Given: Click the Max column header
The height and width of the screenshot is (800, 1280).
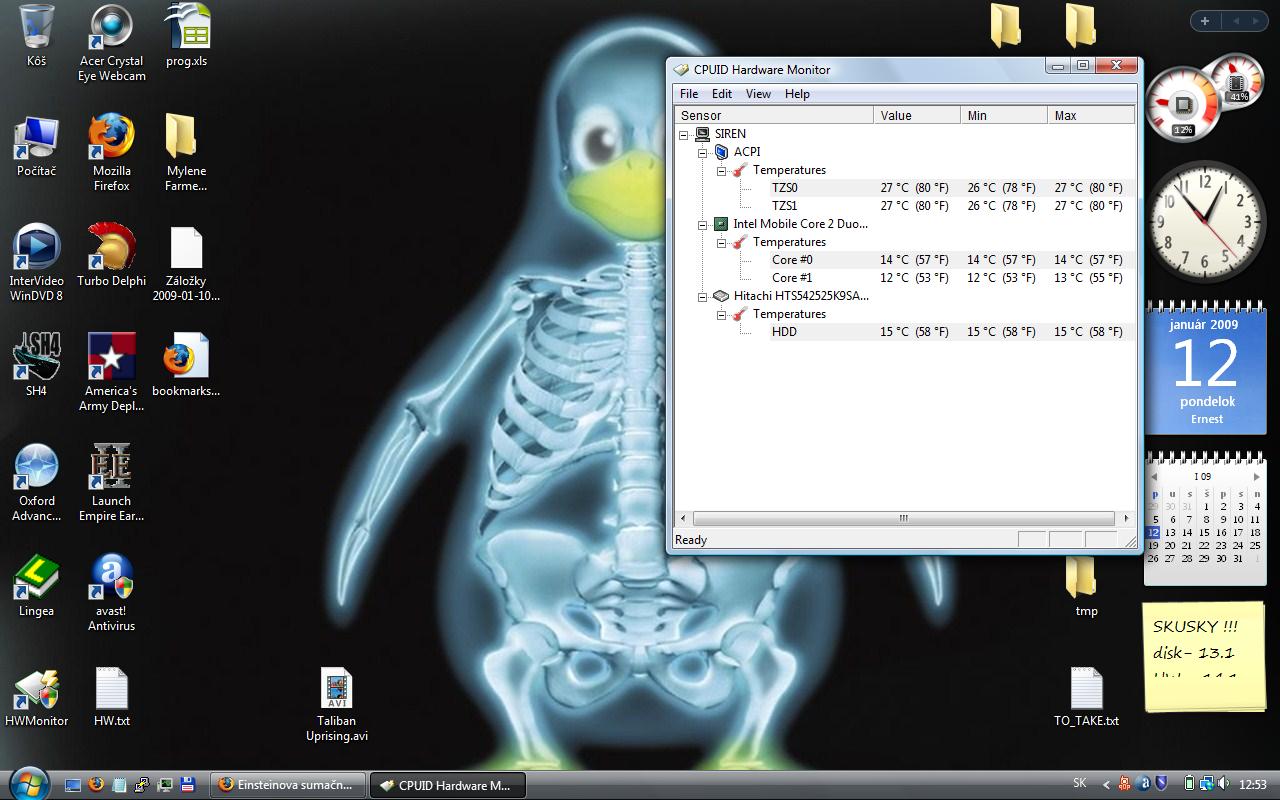Looking at the screenshot, I should click(1091, 115).
